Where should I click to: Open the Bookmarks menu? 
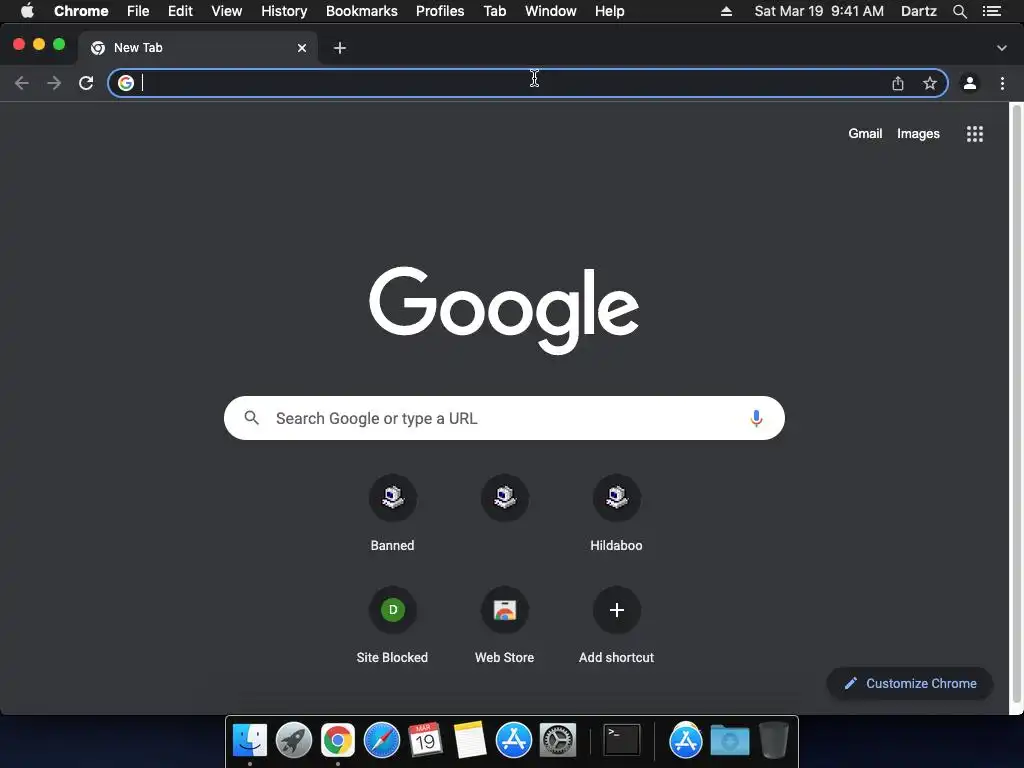coord(362,11)
